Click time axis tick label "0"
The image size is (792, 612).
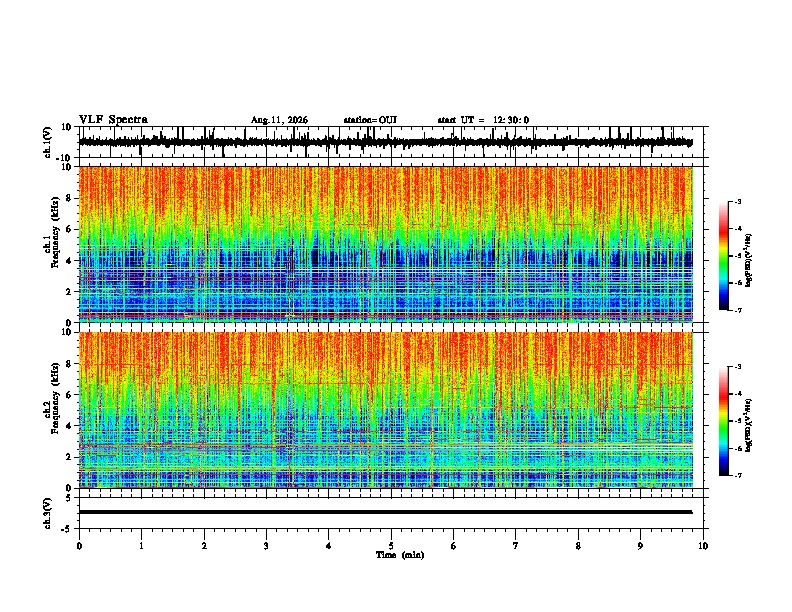(79, 546)
